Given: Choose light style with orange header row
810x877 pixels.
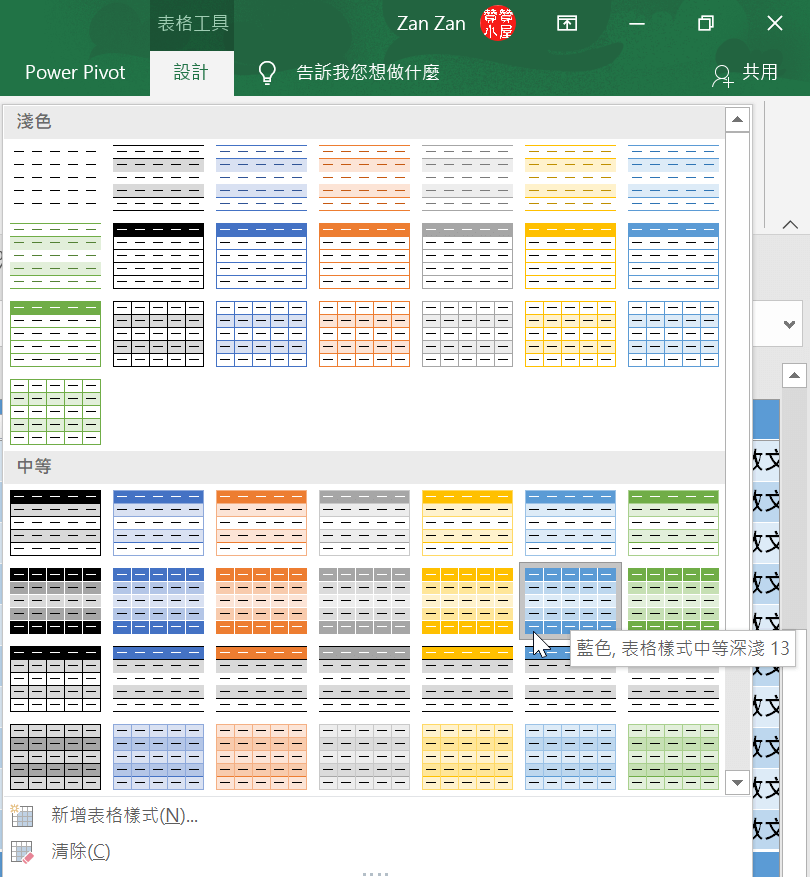Looking at the screenshot, I should (x=364, y=256).
